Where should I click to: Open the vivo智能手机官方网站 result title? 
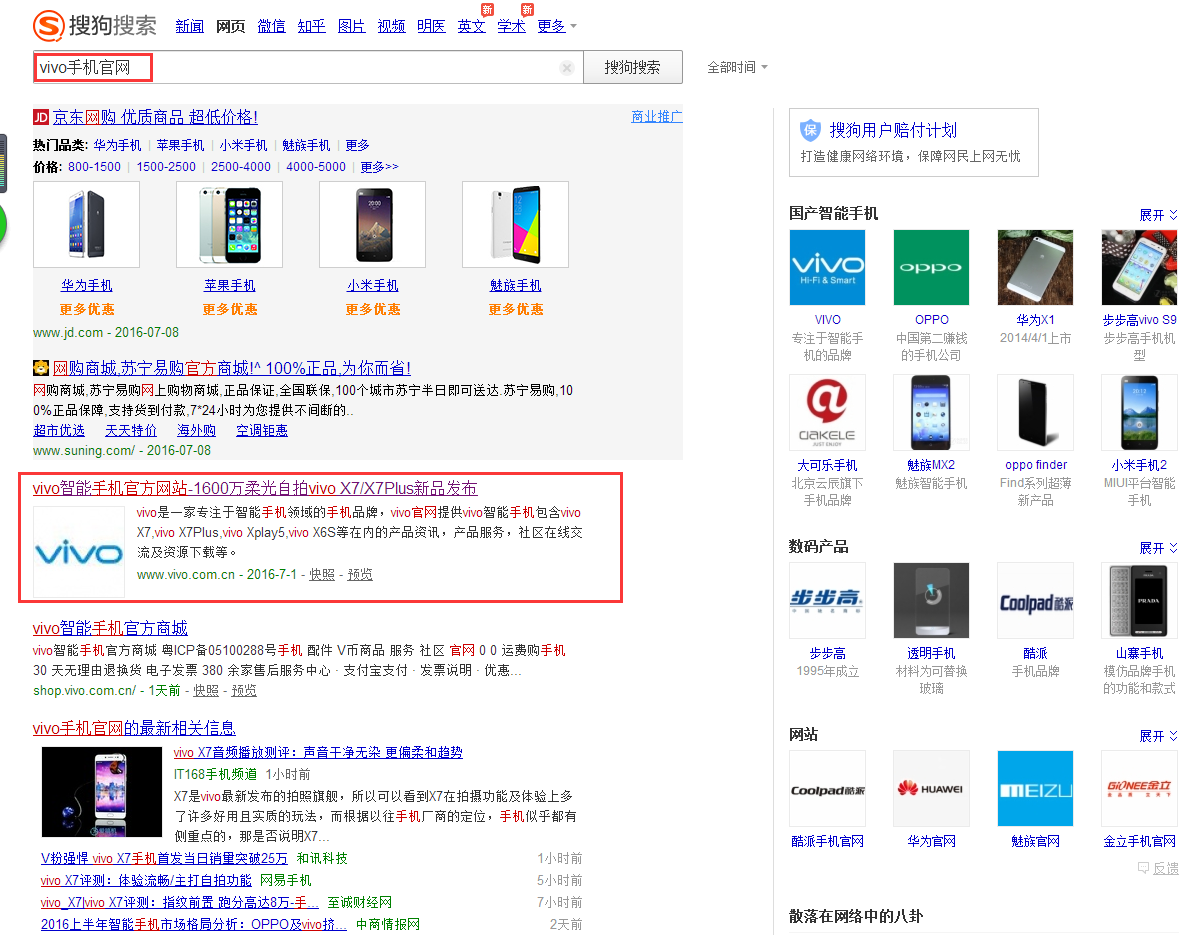pos(255,488)
